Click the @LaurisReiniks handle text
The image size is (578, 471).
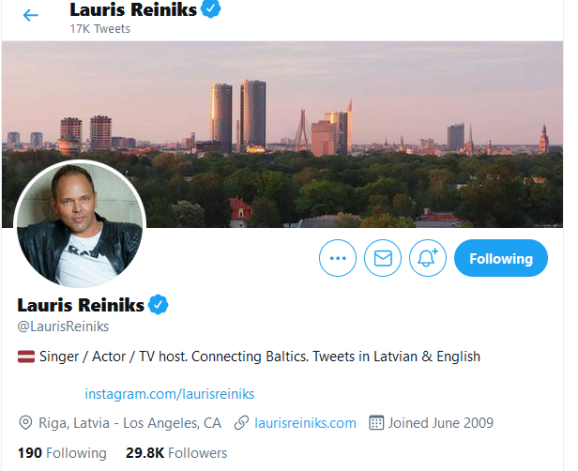63,327
